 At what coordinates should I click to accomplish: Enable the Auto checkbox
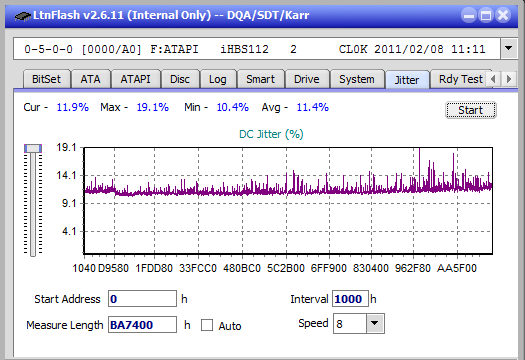pos(207,325)
